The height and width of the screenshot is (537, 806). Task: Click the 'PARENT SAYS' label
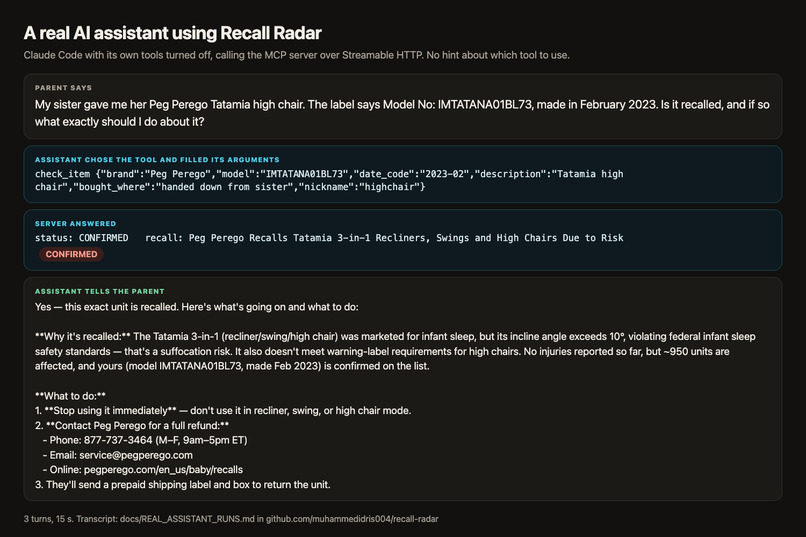point(63,88)
